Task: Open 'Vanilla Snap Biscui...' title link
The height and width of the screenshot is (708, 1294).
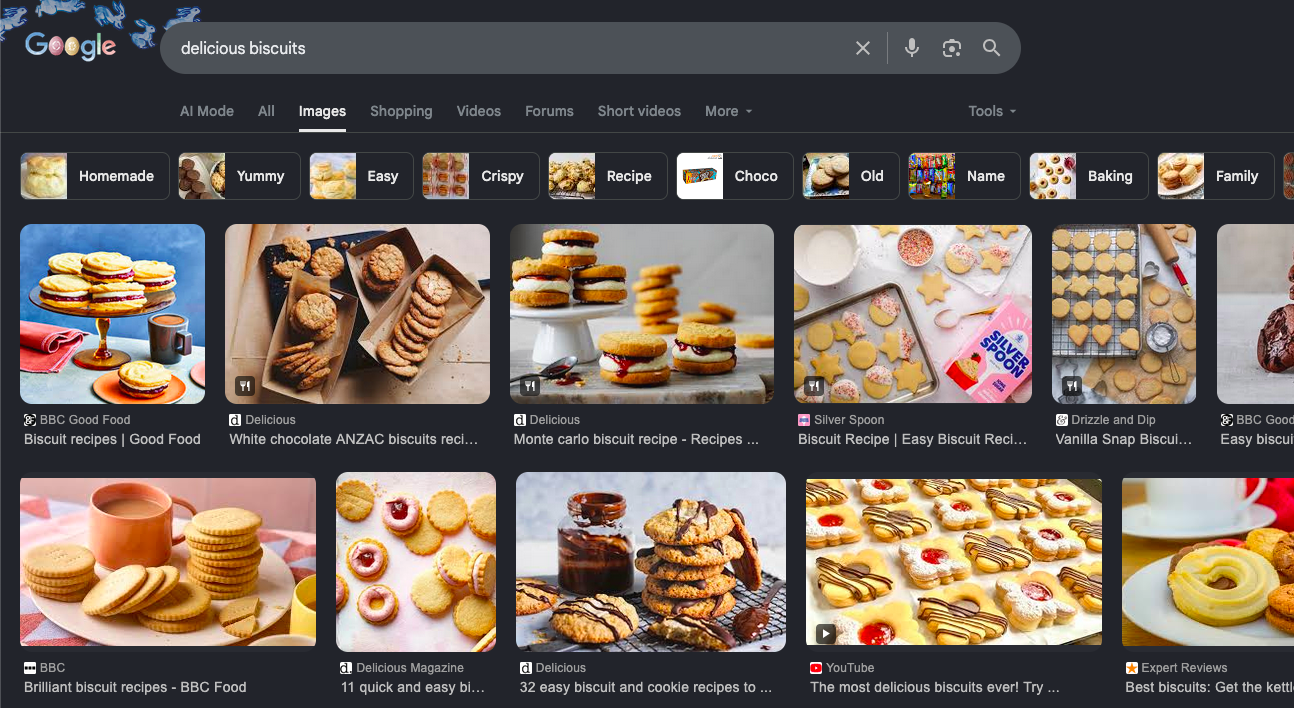Action: point(1124,439)
